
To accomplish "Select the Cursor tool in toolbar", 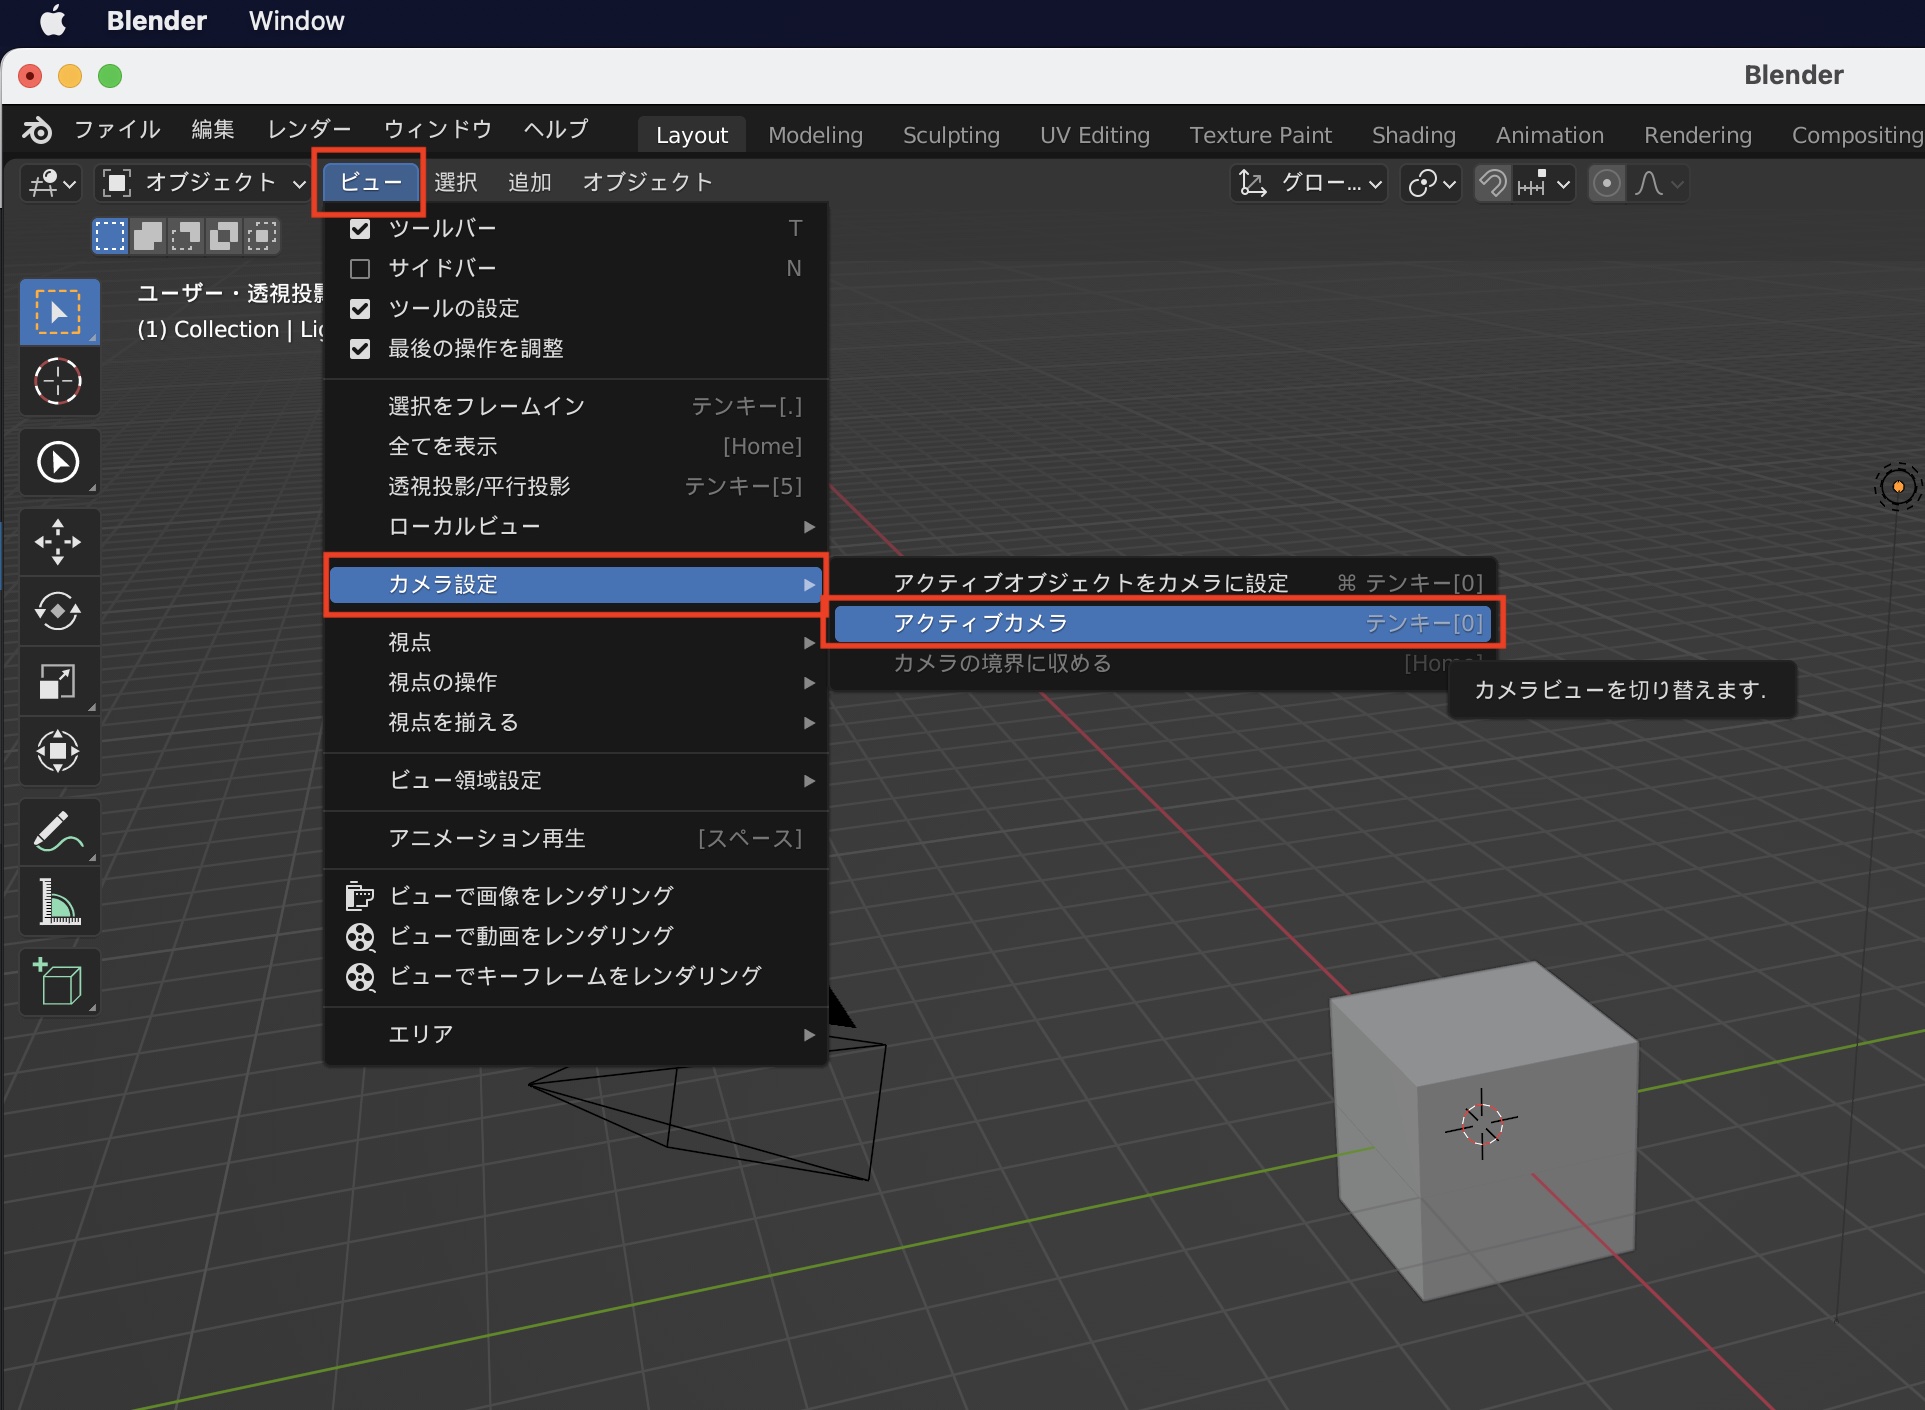I will pyautogui.click(x=58, y=381).
